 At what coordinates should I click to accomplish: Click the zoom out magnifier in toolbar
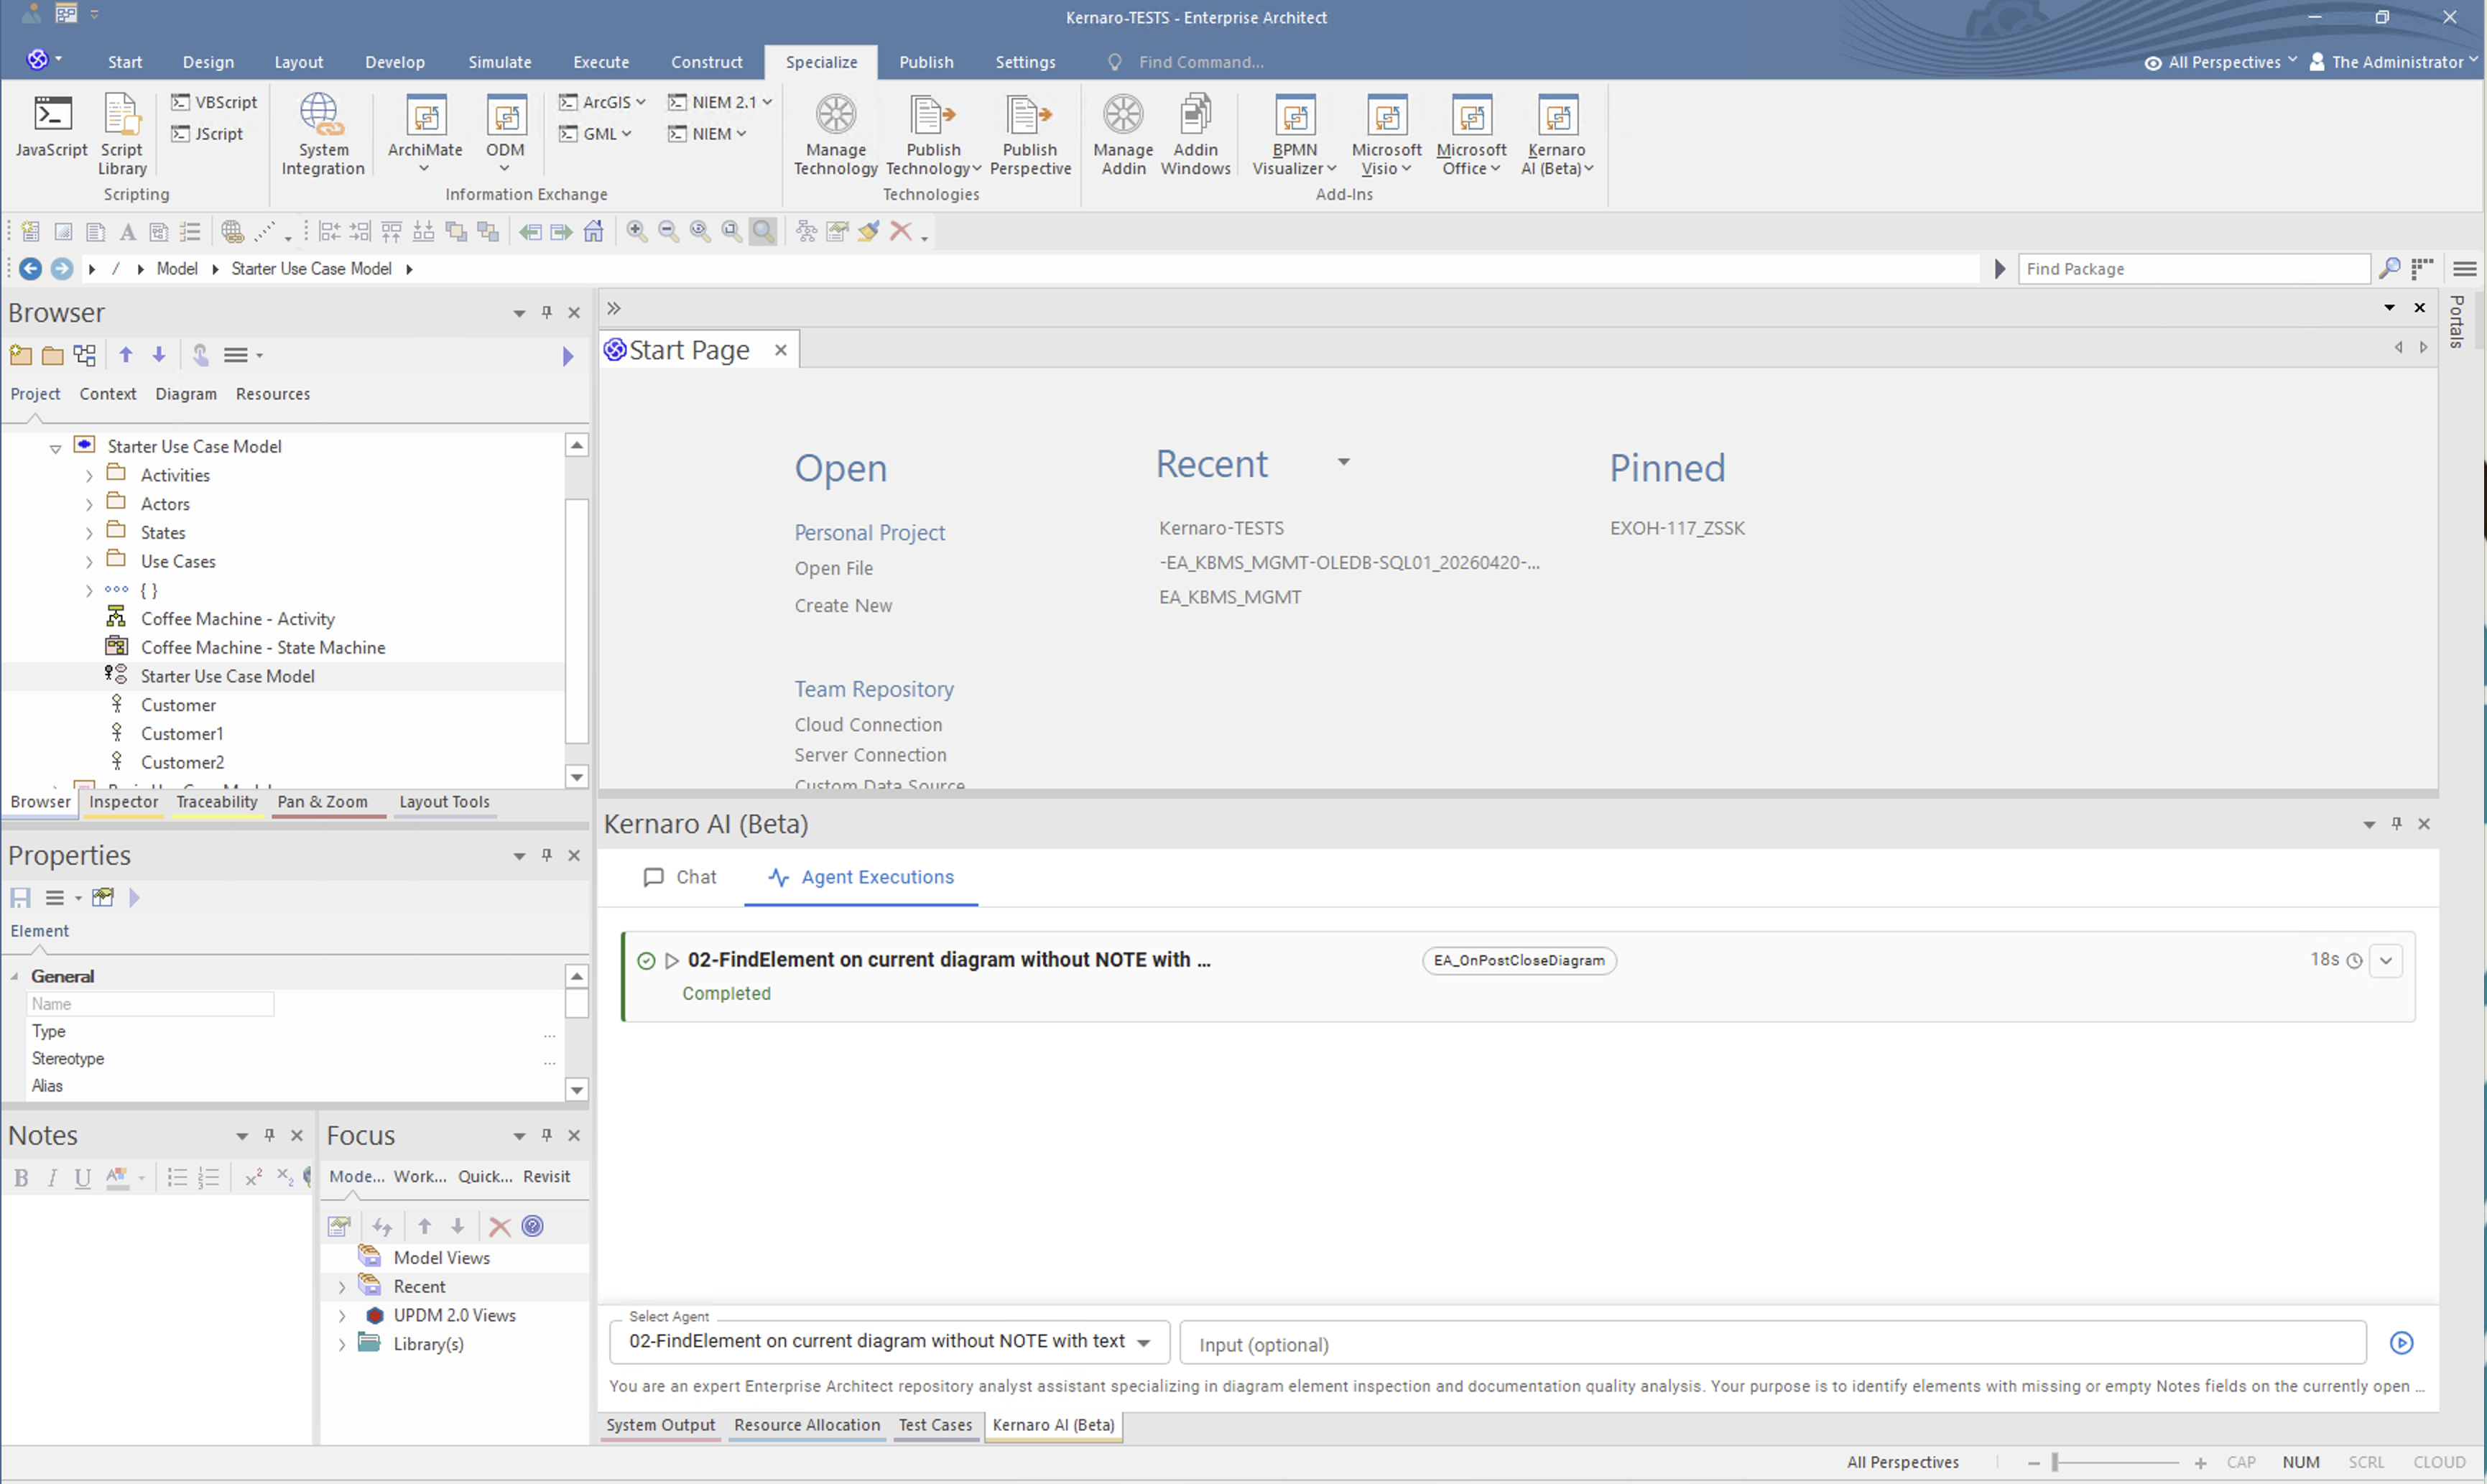[668, 232]
